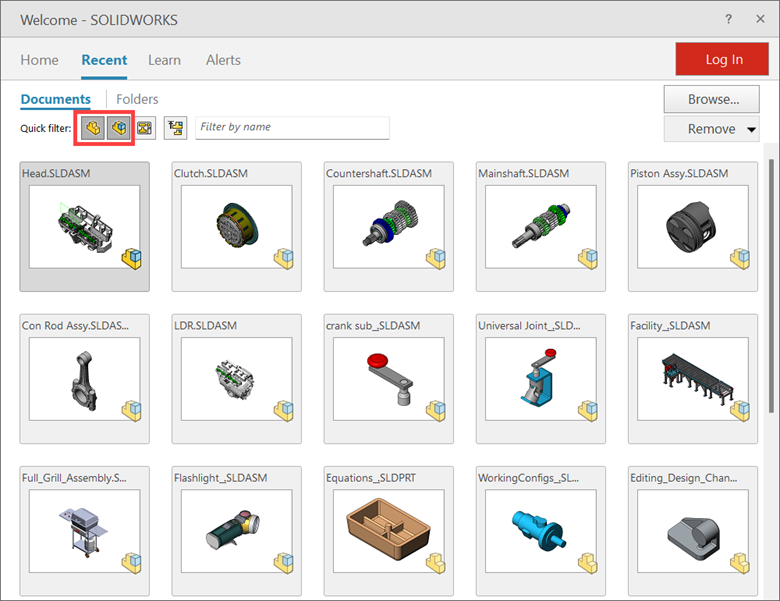
Task: Click the Flashlight_.SLDASM file name
Action: pyautogui.click(x=221, y=478)
